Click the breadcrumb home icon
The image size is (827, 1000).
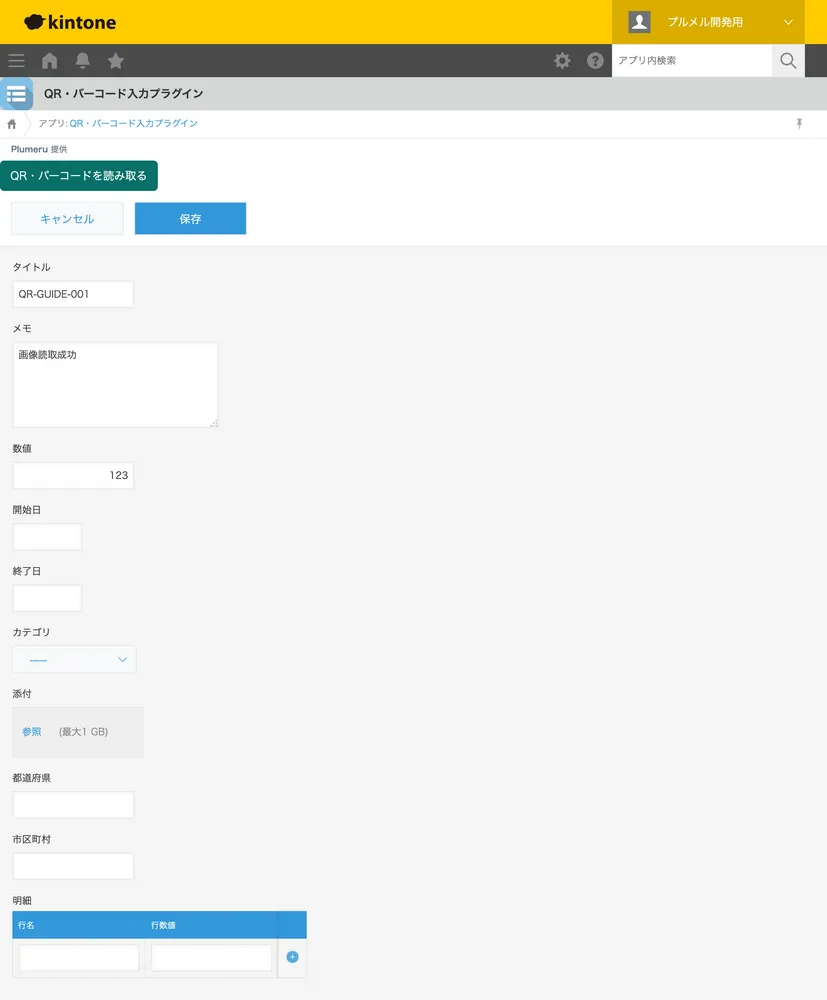click(x=11, y=124)
